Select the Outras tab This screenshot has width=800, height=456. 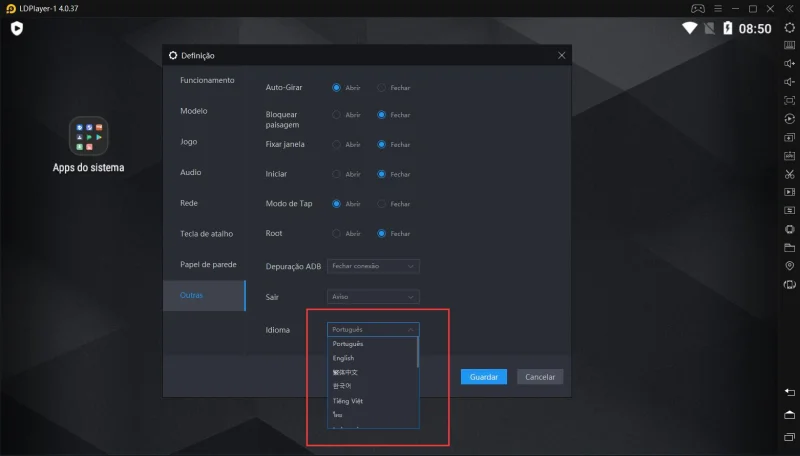point(204,295)
